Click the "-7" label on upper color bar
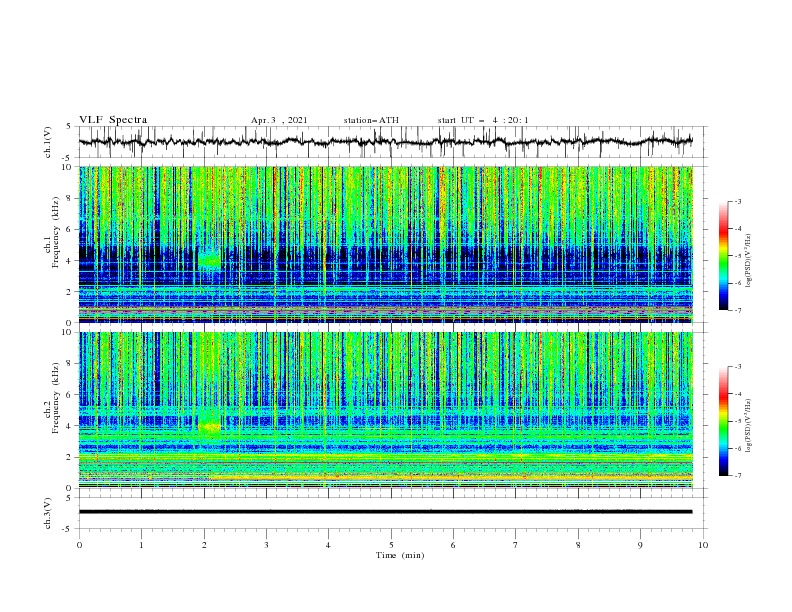Image resolution: width=792 pixels, height=612 pixels. click(x=738, y=310)
